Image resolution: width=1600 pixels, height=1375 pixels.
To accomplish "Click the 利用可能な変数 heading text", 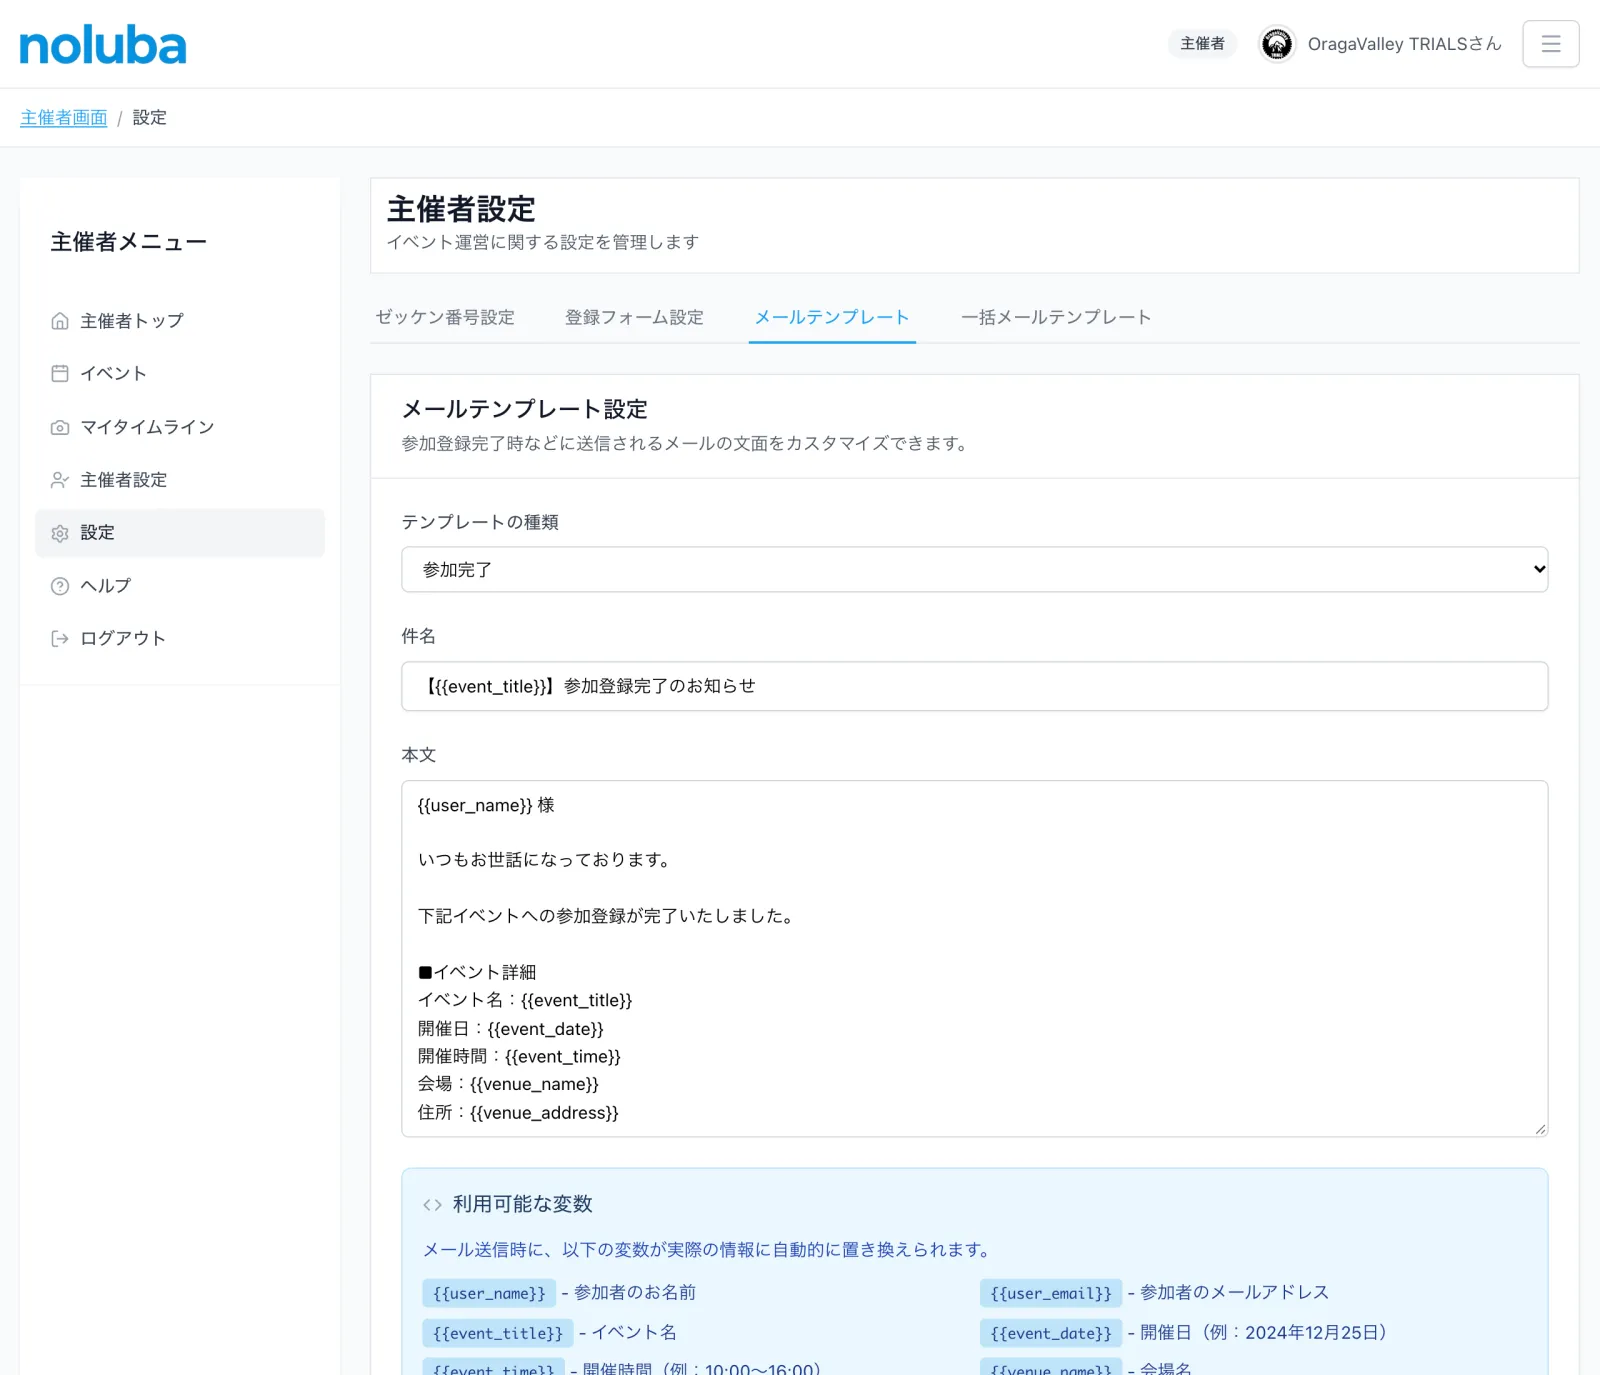I will [x=523, y=1204].
